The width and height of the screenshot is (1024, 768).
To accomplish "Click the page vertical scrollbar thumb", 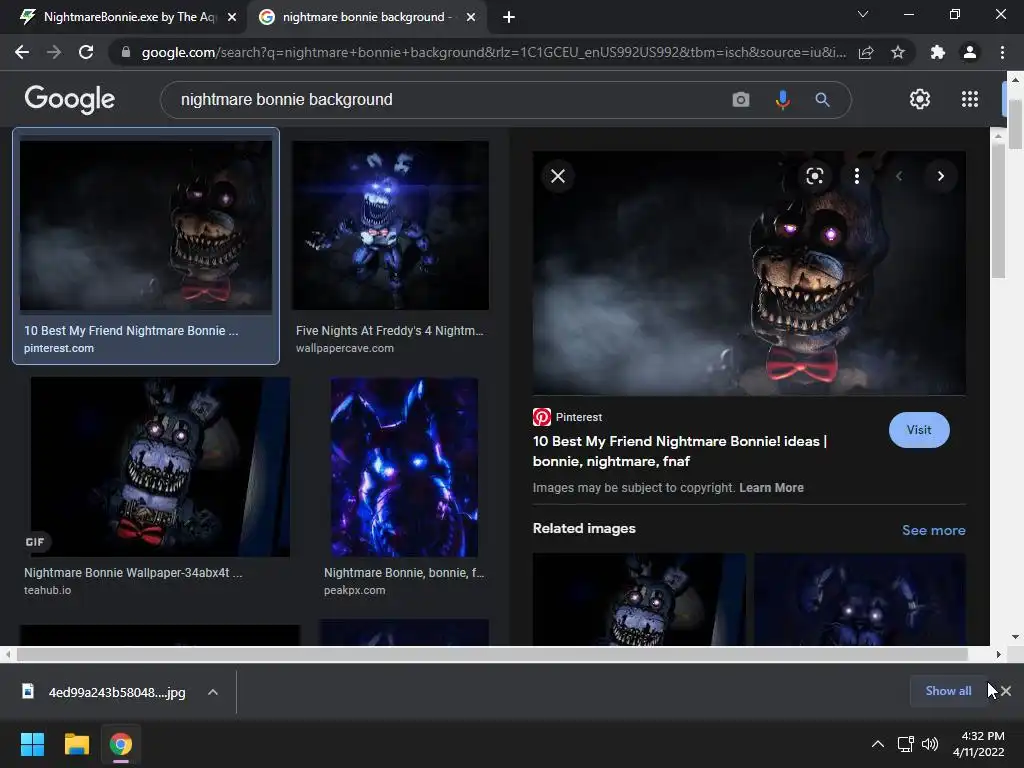I will [1014, 124].
